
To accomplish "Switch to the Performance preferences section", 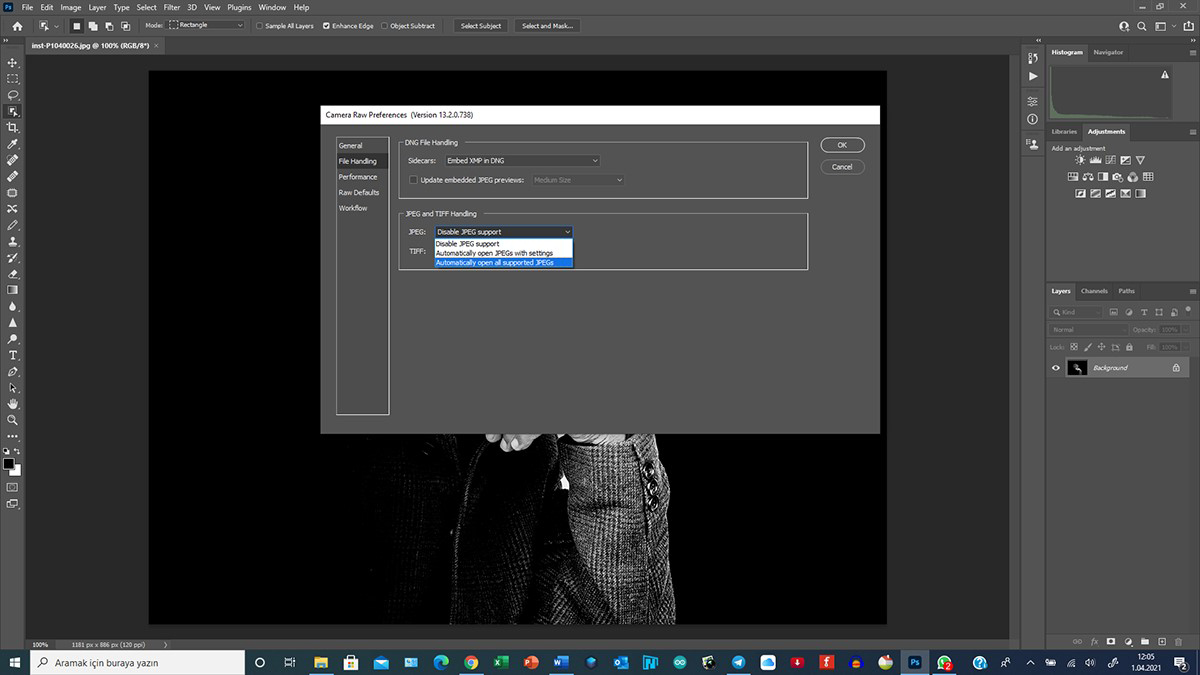I will 357,177.
